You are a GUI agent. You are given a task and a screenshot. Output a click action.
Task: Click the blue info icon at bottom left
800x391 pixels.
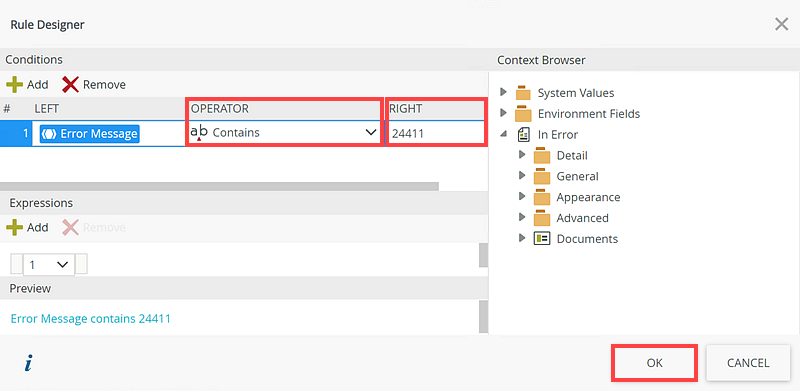coord(29,363)
